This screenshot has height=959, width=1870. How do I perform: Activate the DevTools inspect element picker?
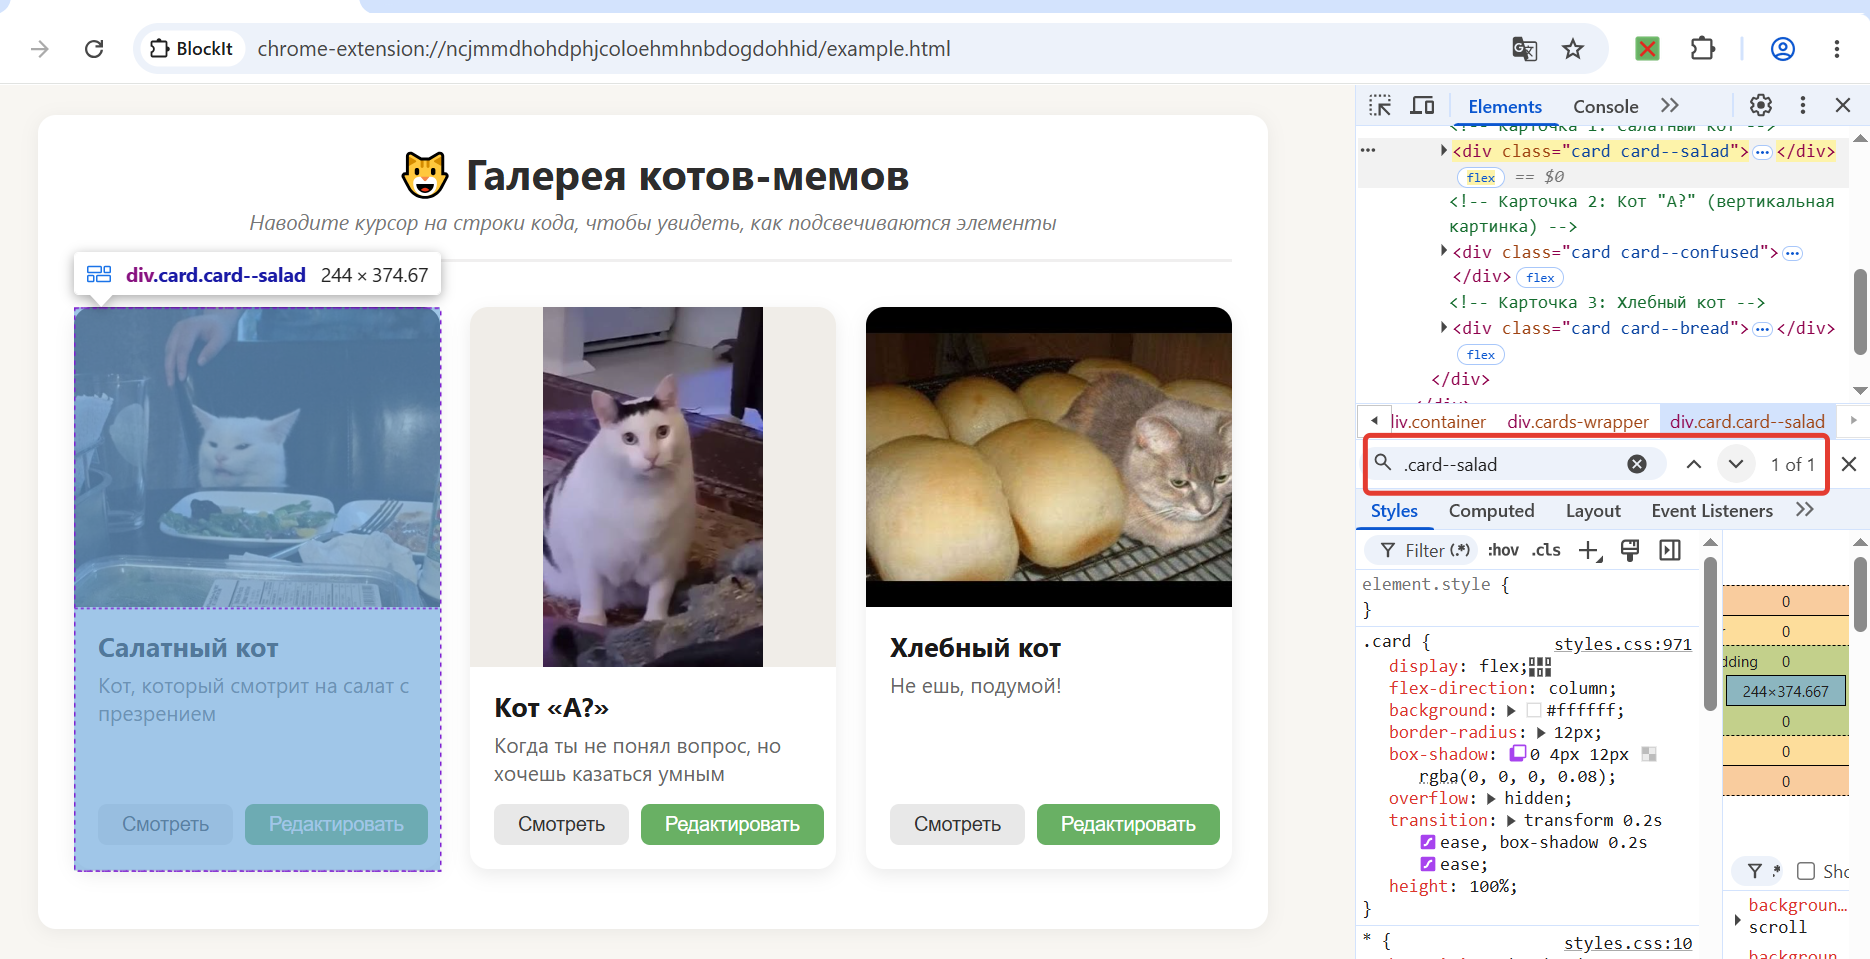tap(1380, 106)
